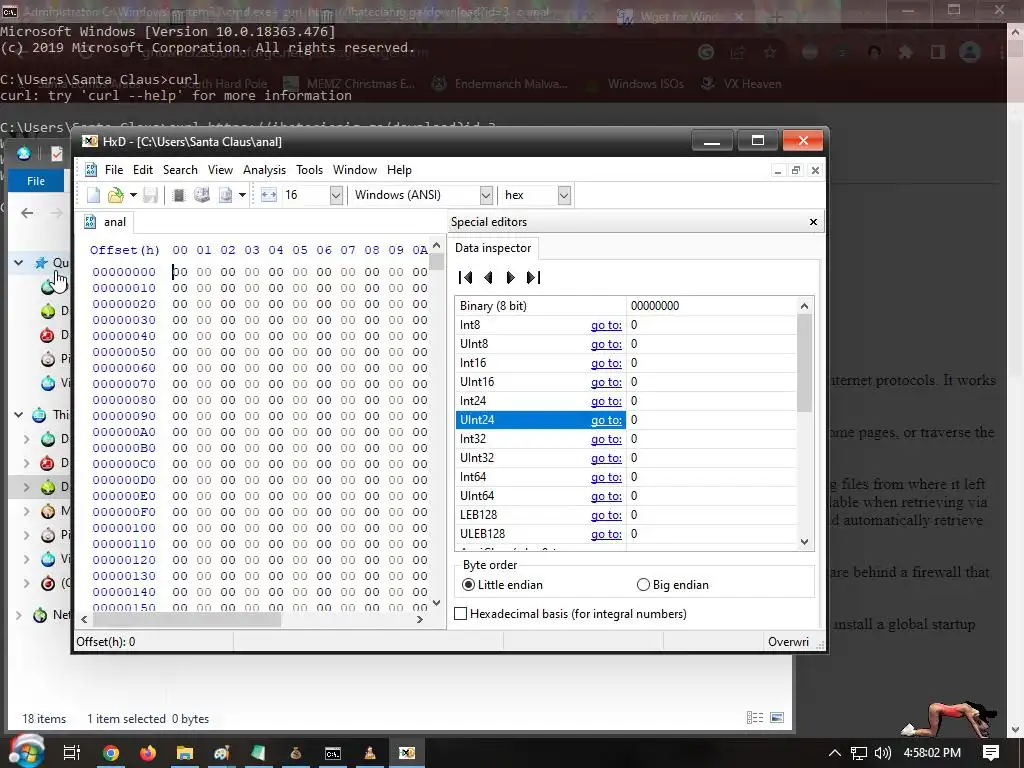Click the bytes-per-row width arrows icon
Image resolution: width=1024 pixels, height=768 pixels.
(268, 195)
